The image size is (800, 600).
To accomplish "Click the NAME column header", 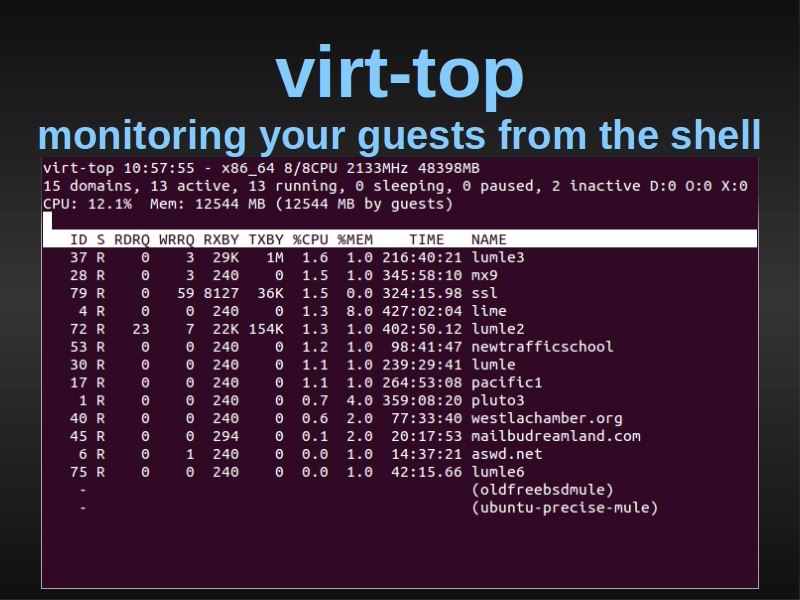I will click(x=489, y=240).
